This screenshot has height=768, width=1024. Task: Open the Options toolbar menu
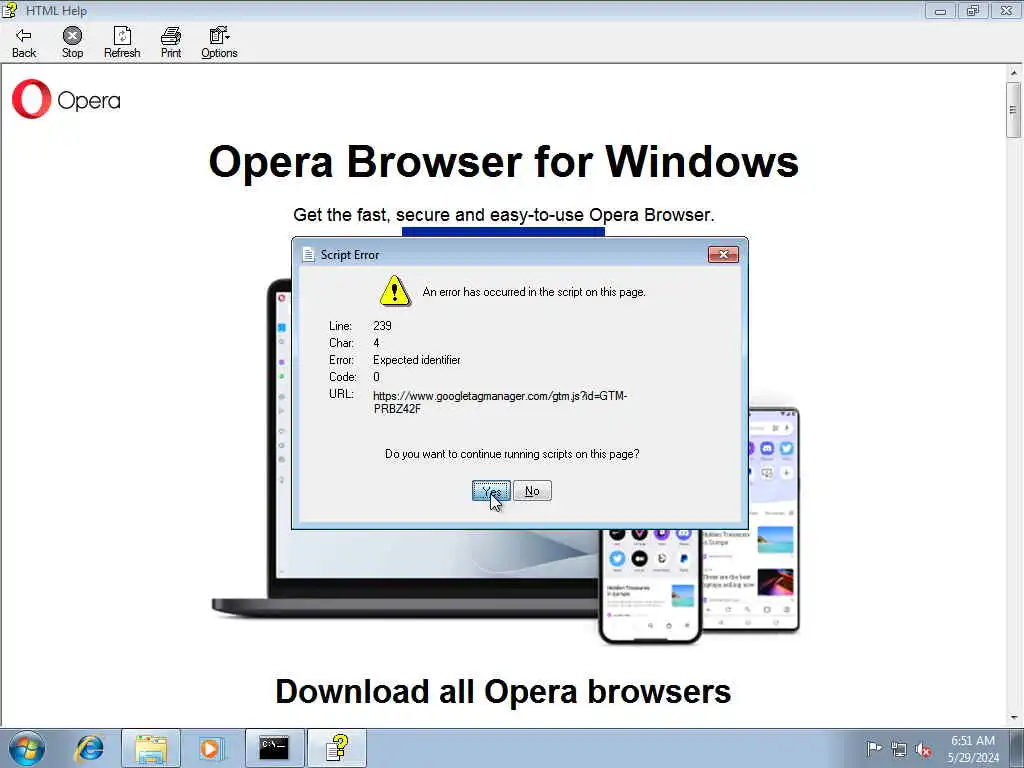tap(219, 43)
